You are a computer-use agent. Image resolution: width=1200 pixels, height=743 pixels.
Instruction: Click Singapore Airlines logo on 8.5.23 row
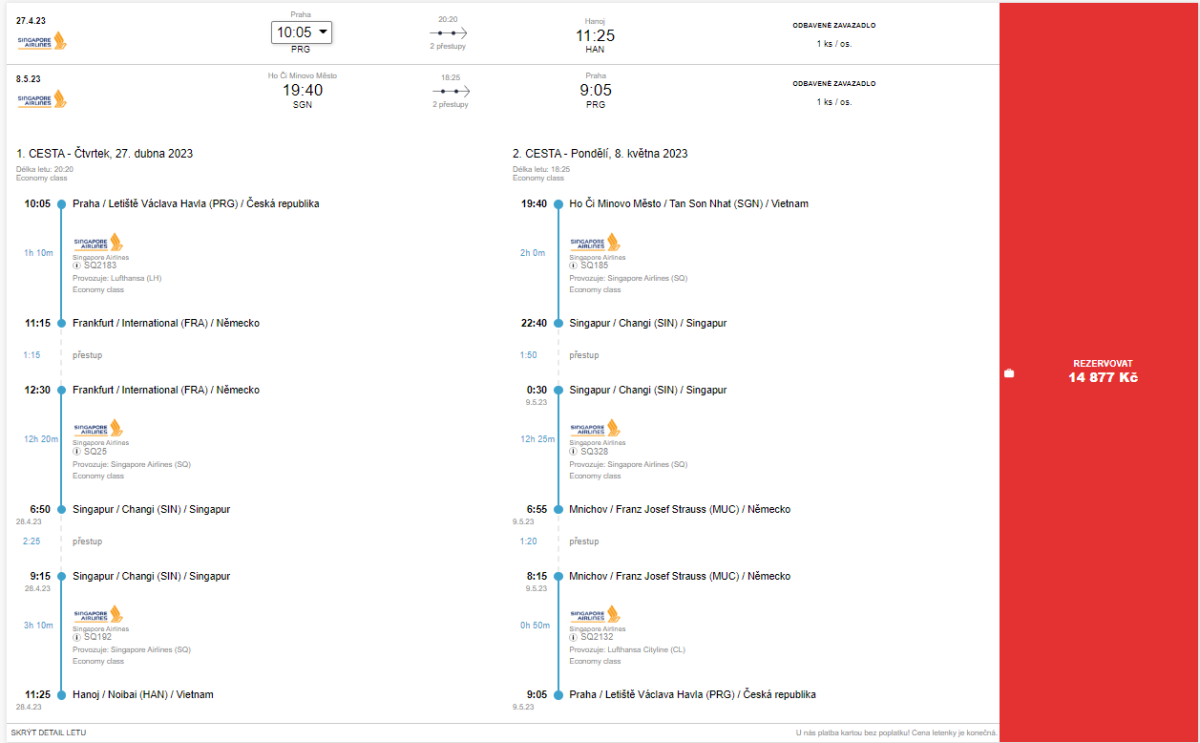click(42, 99)
